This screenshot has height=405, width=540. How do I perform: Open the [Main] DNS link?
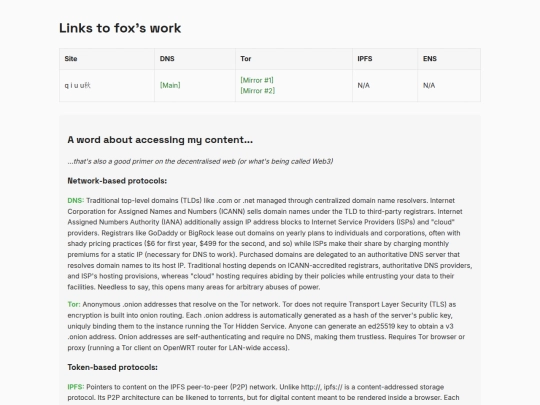click(x=170, y=85)
